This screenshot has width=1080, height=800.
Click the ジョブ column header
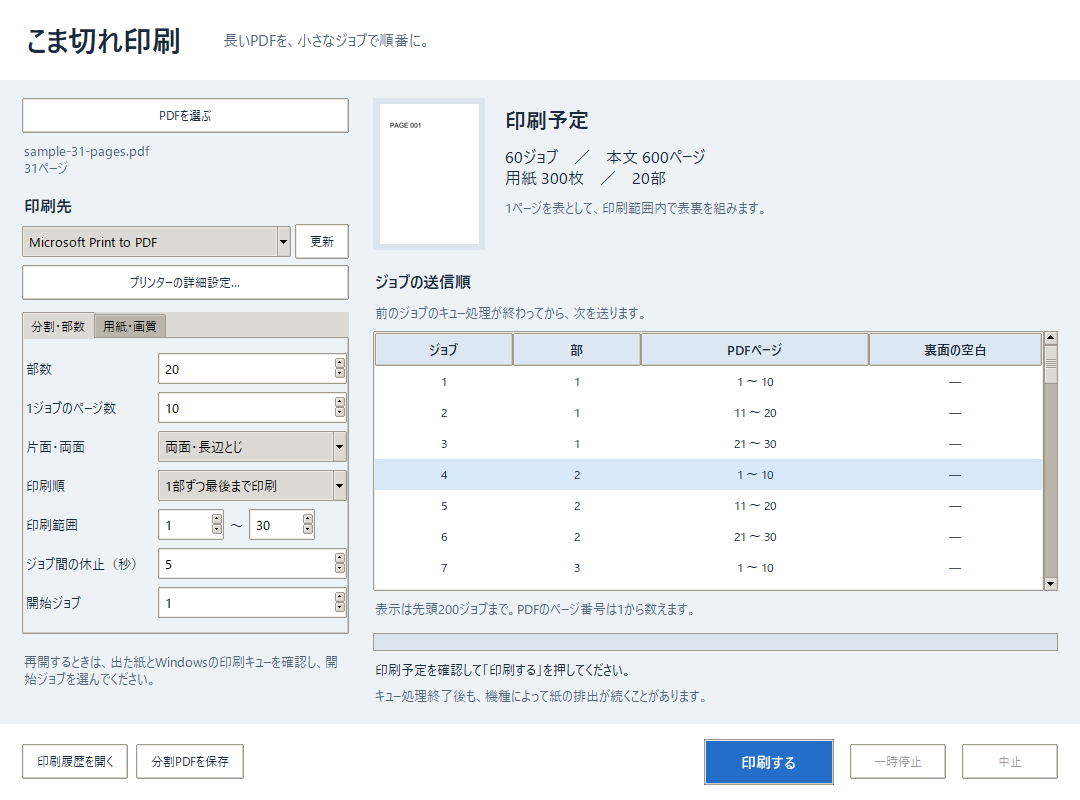pyautogui.click(x=444, y=350)
